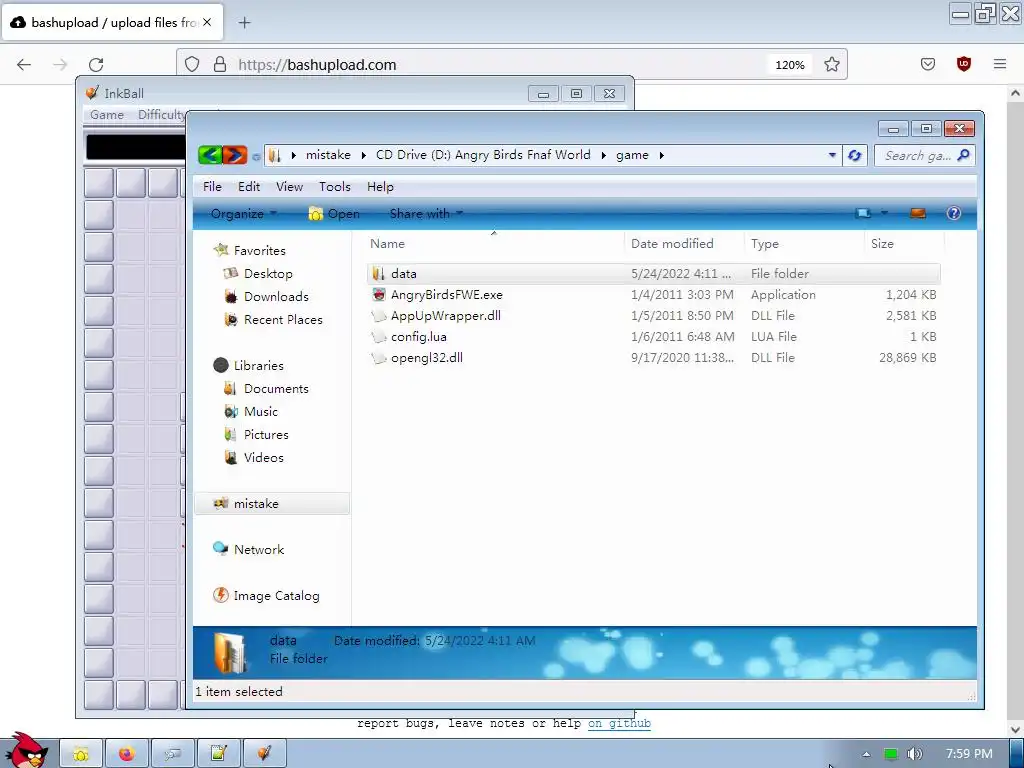Click Firefox back arrow
The image size is (1024, 768).
point(24,65)
